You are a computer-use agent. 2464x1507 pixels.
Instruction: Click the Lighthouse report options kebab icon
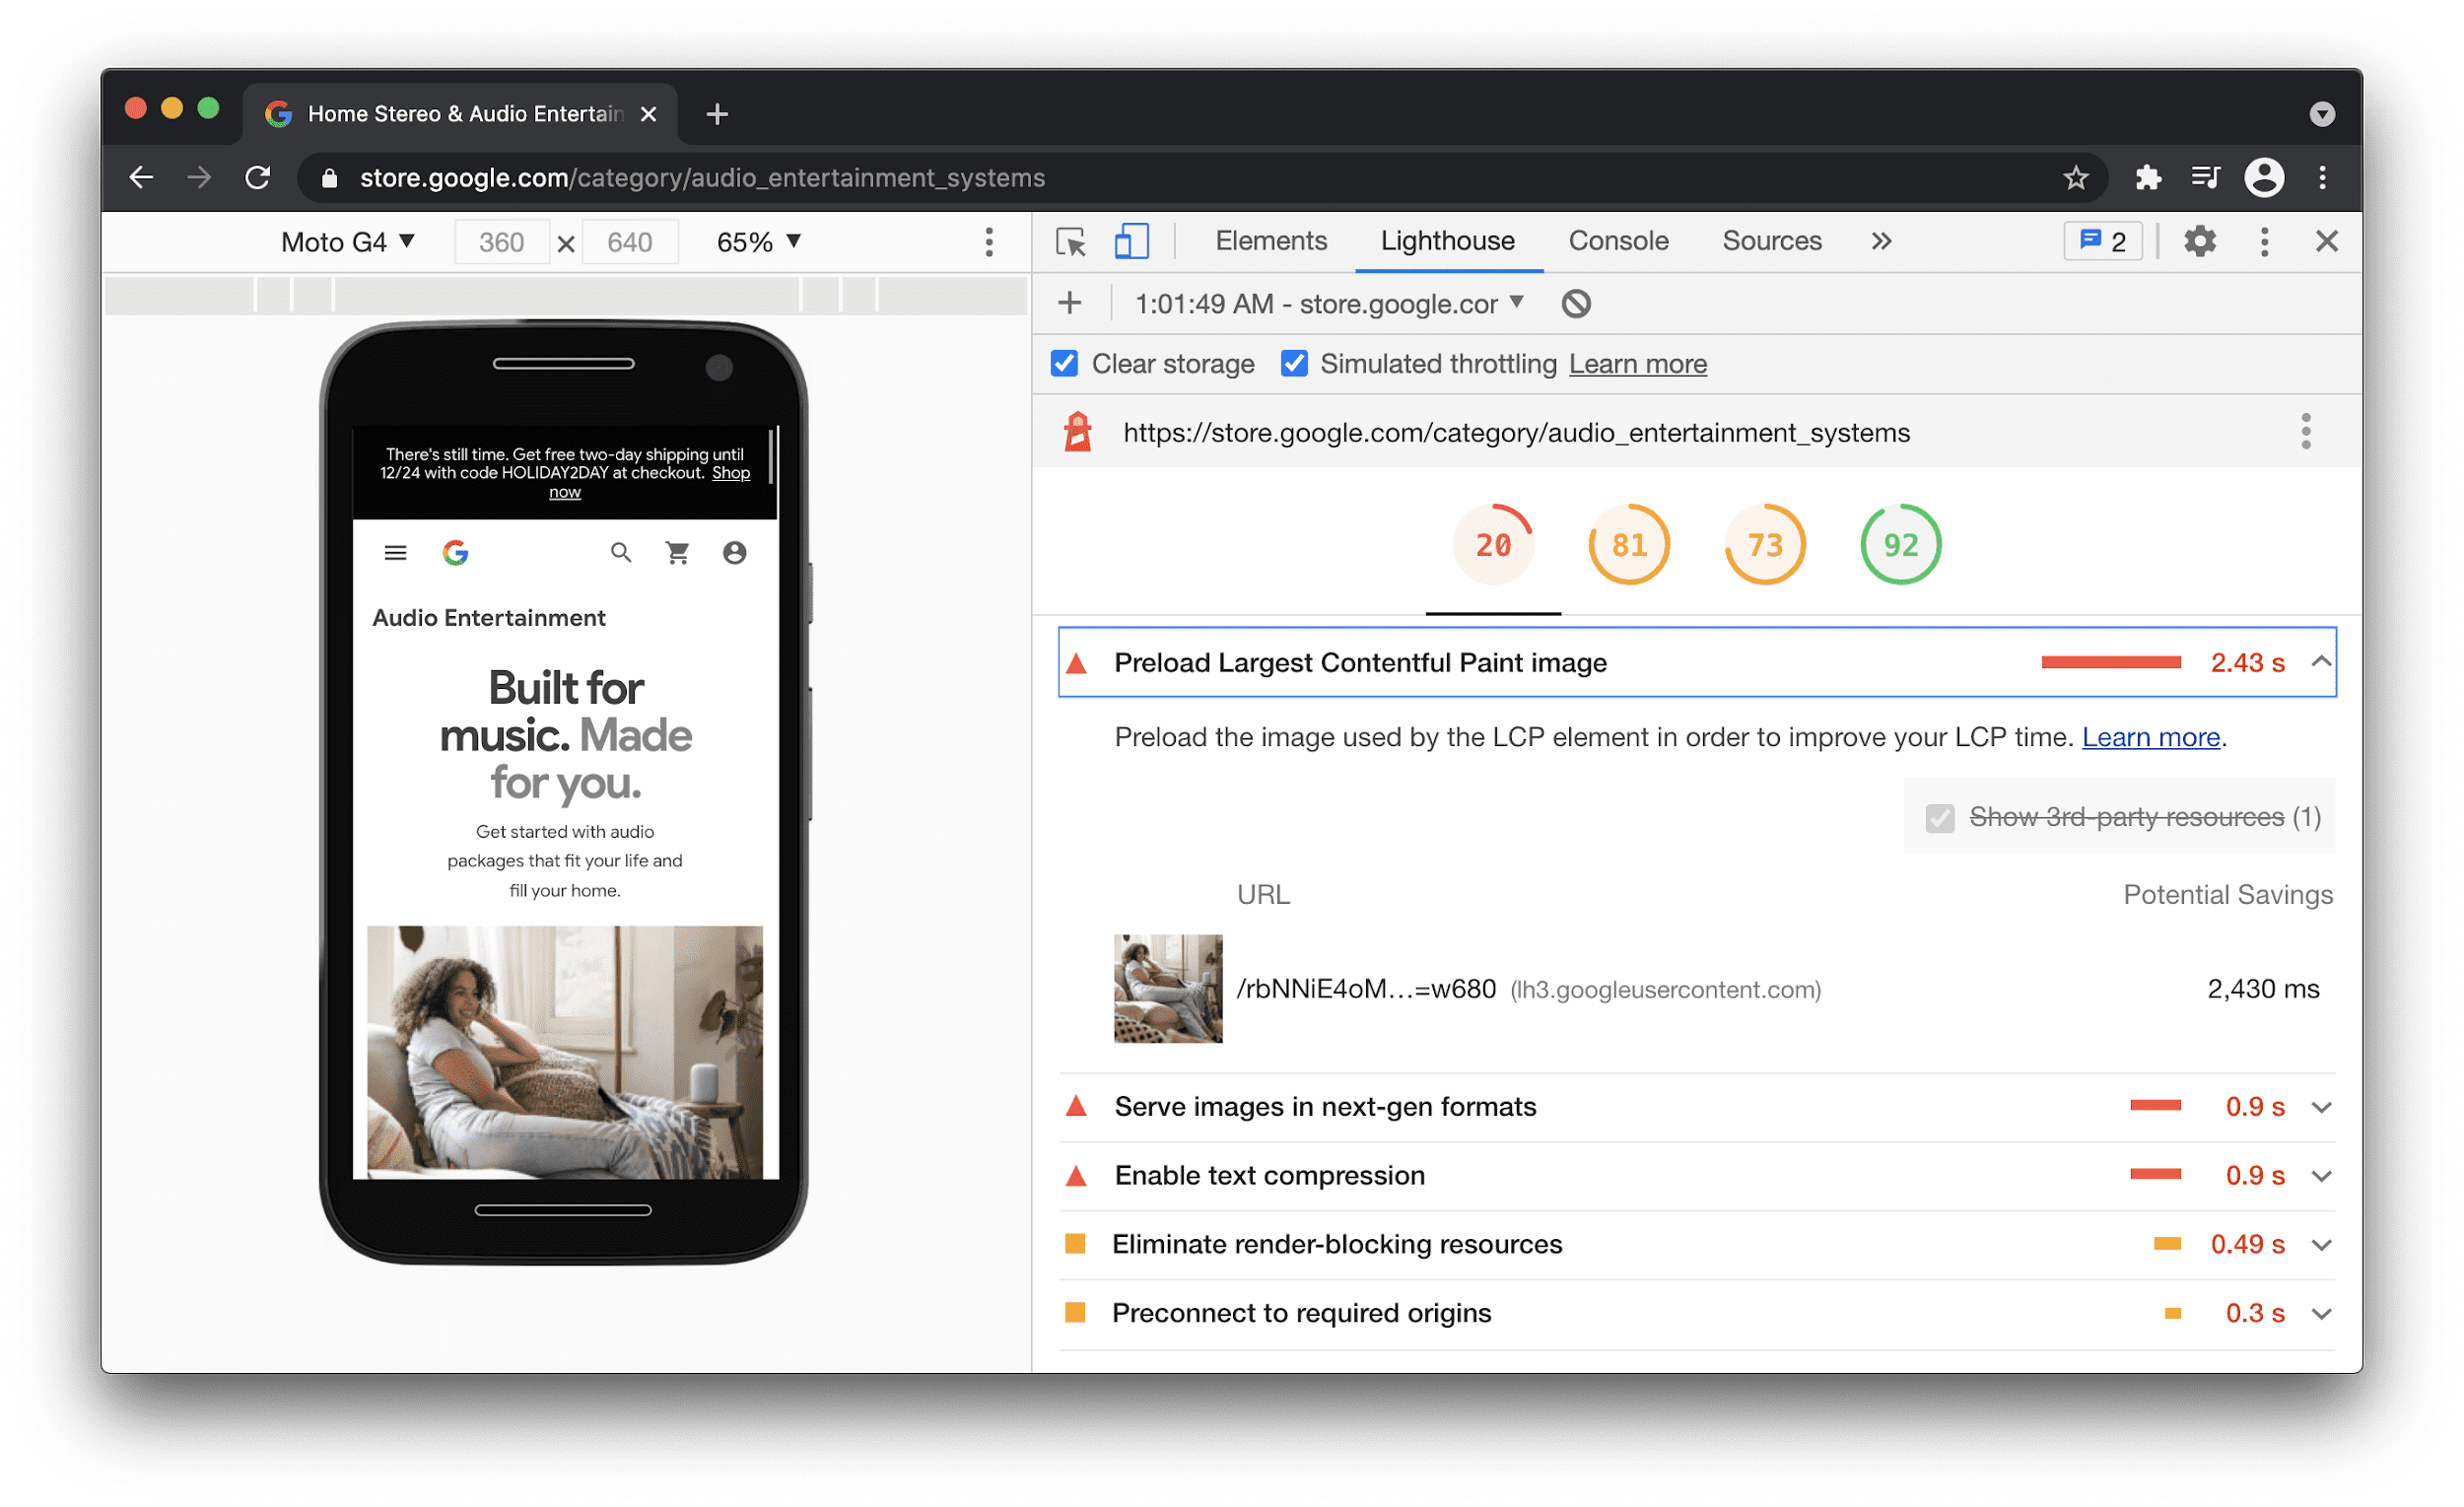click(2307, 432)
